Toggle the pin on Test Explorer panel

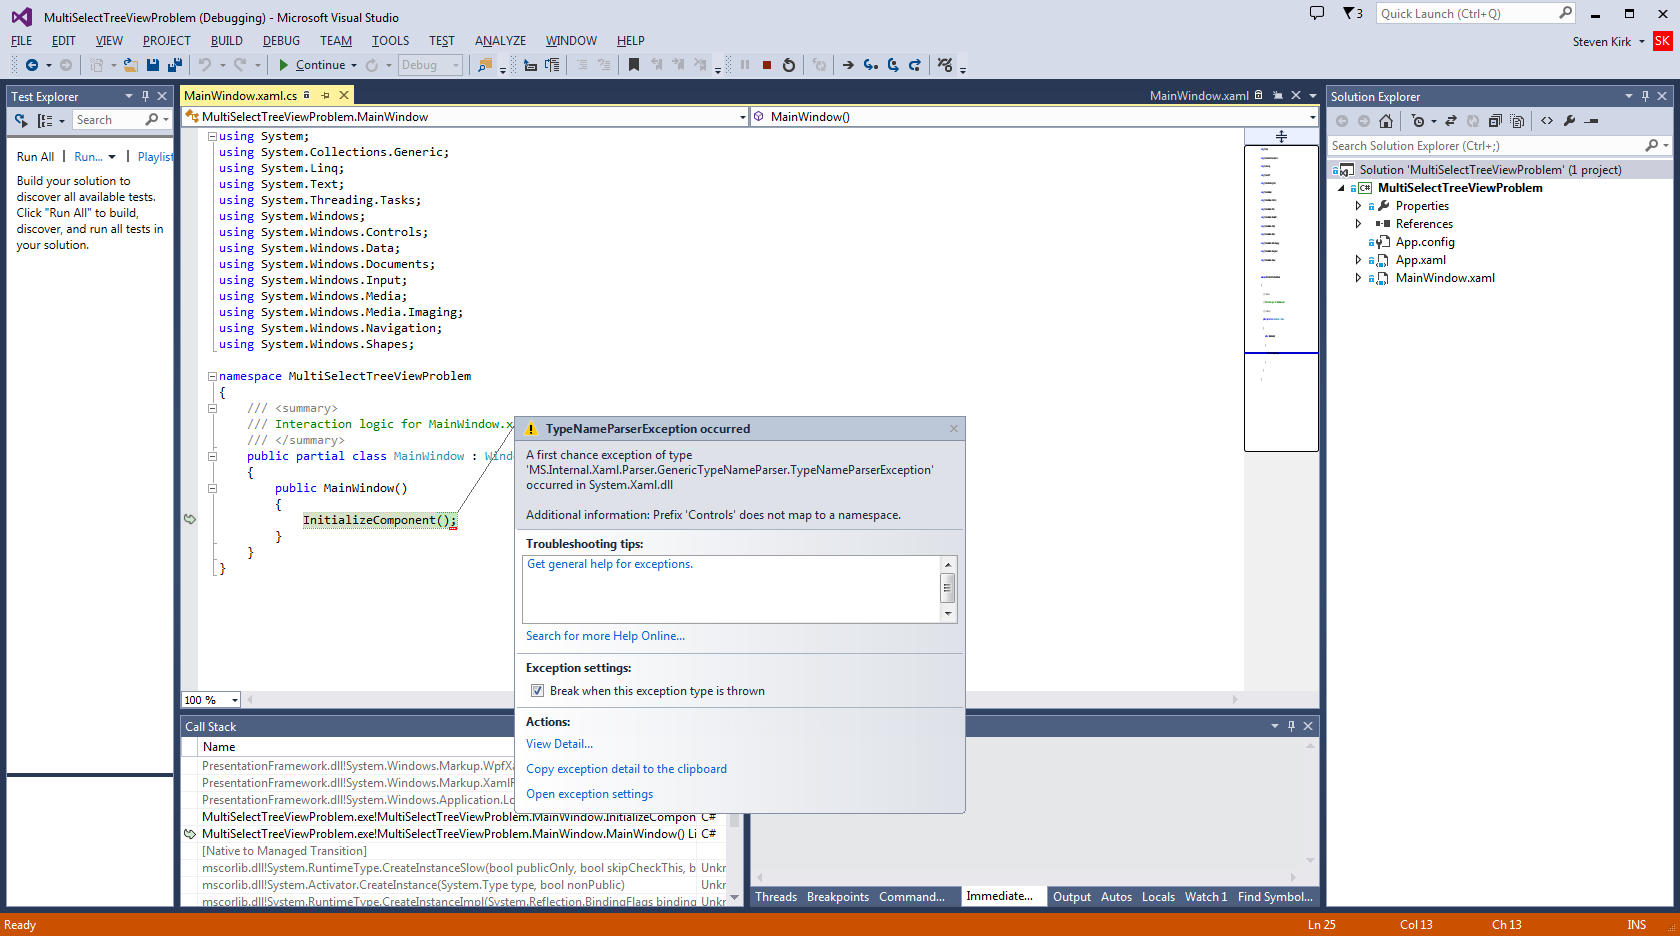[x=145, y=96]
